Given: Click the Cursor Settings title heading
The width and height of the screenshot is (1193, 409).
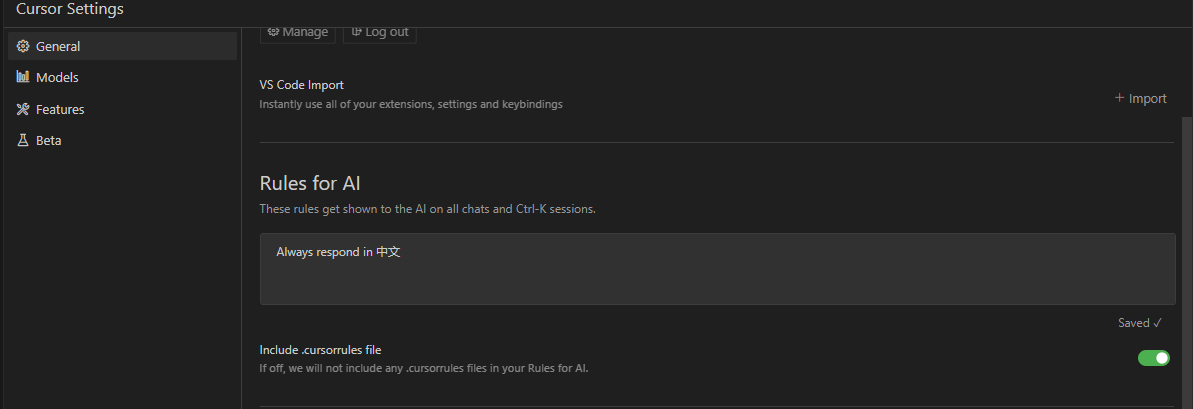Looking at the screenshot, I should (x=70, y=9).
